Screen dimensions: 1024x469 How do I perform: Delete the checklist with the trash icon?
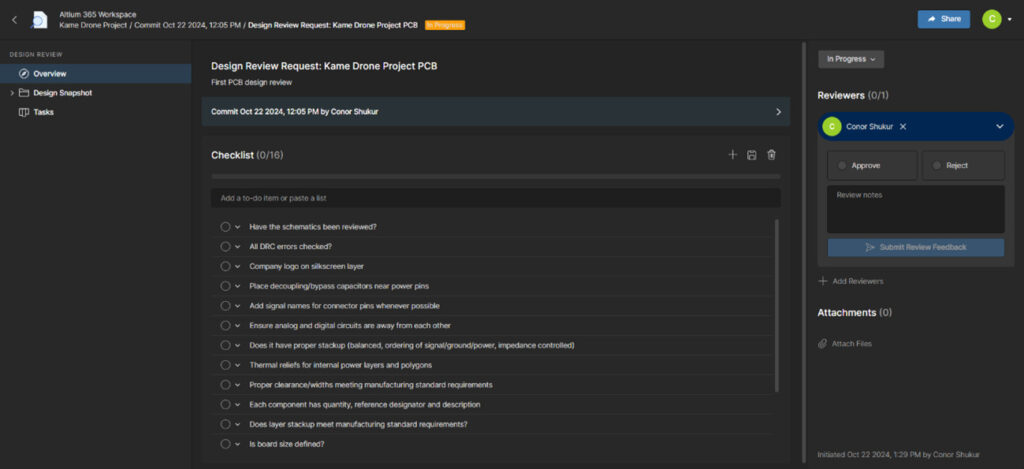coord(771,155)
